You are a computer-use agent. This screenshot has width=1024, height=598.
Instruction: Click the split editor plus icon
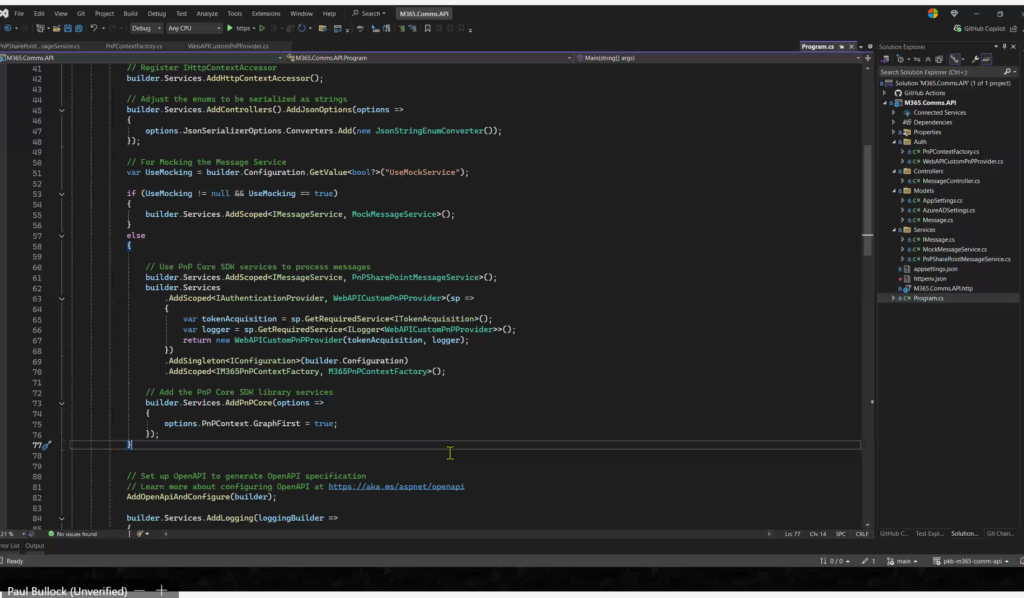[x=867, y=58]
